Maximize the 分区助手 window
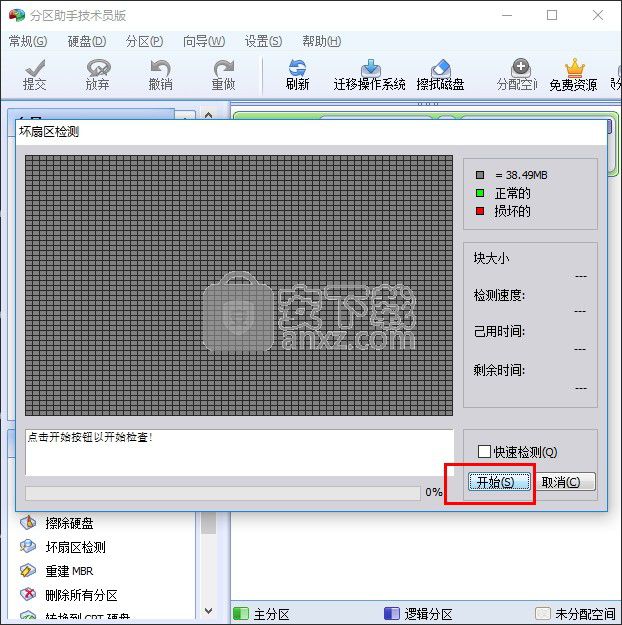The image size is (622, 625). (x=552, y=15)
